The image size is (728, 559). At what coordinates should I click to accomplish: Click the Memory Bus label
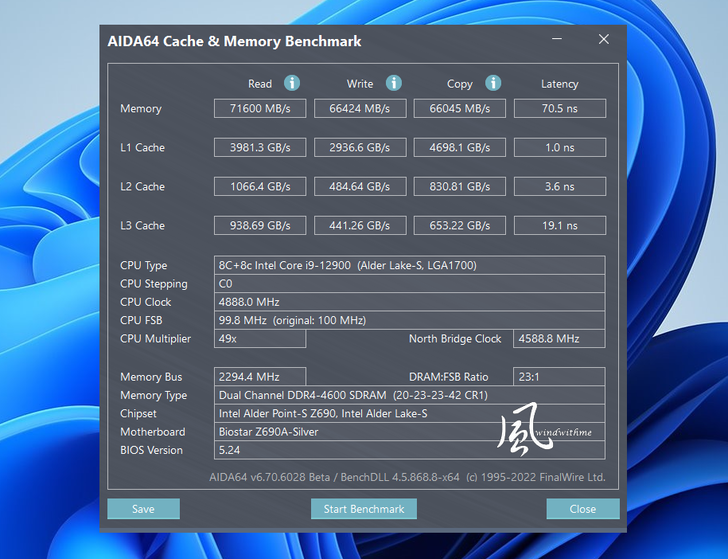[x=151, y=377]
